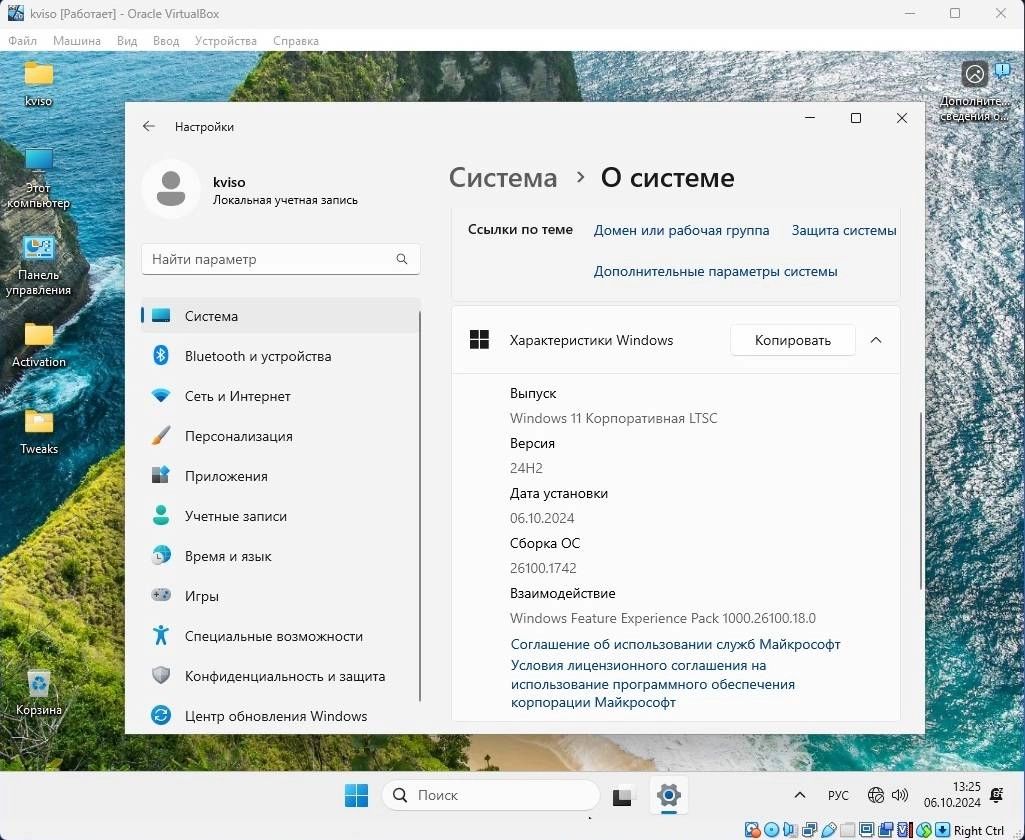
Task: Open the Ввод menu
Action: coord(166,41)
